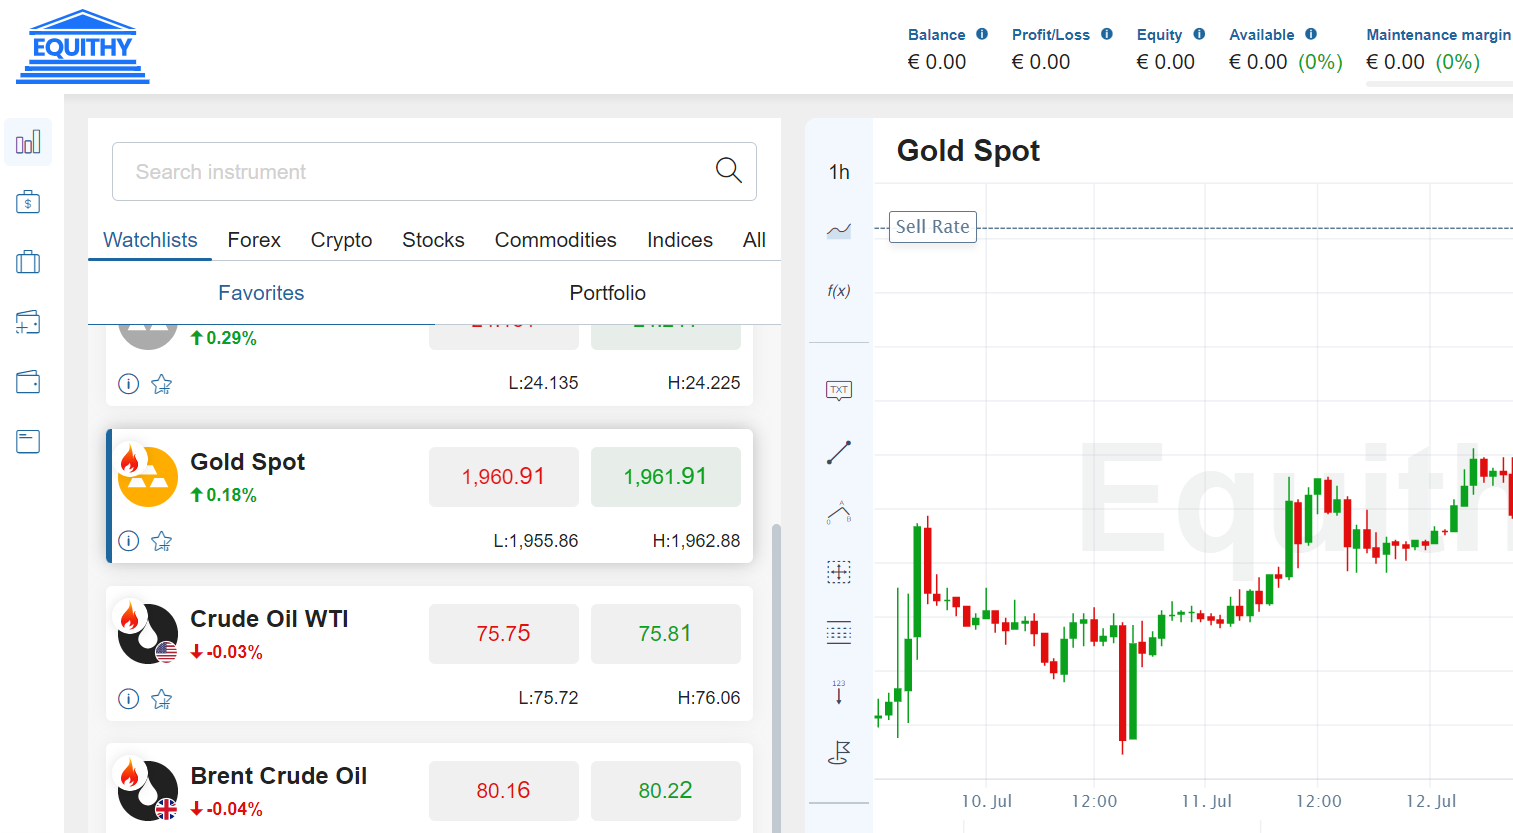
Task: Show the Equity info tooltip icon
Action: 1199,34
